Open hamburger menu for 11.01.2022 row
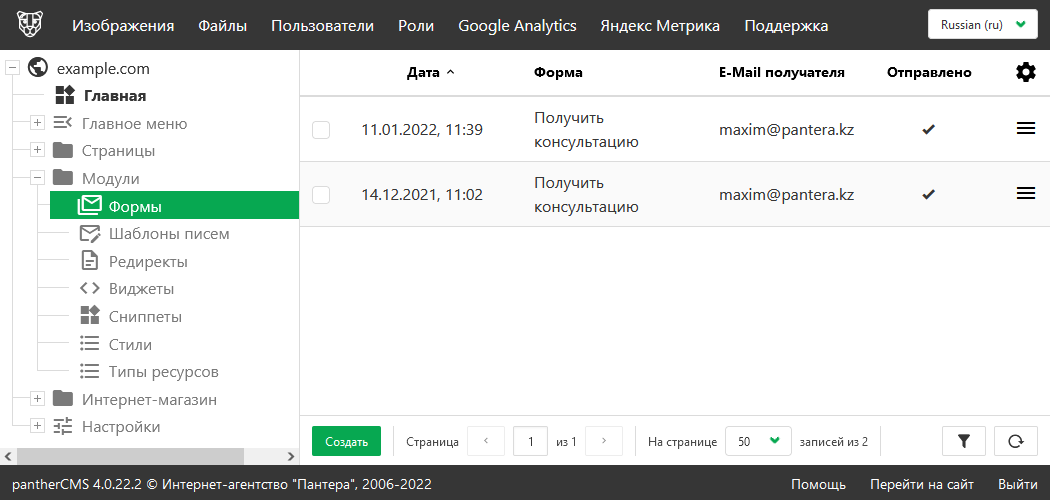This screenshot has height=500, width=1050. coord(1025,129)
